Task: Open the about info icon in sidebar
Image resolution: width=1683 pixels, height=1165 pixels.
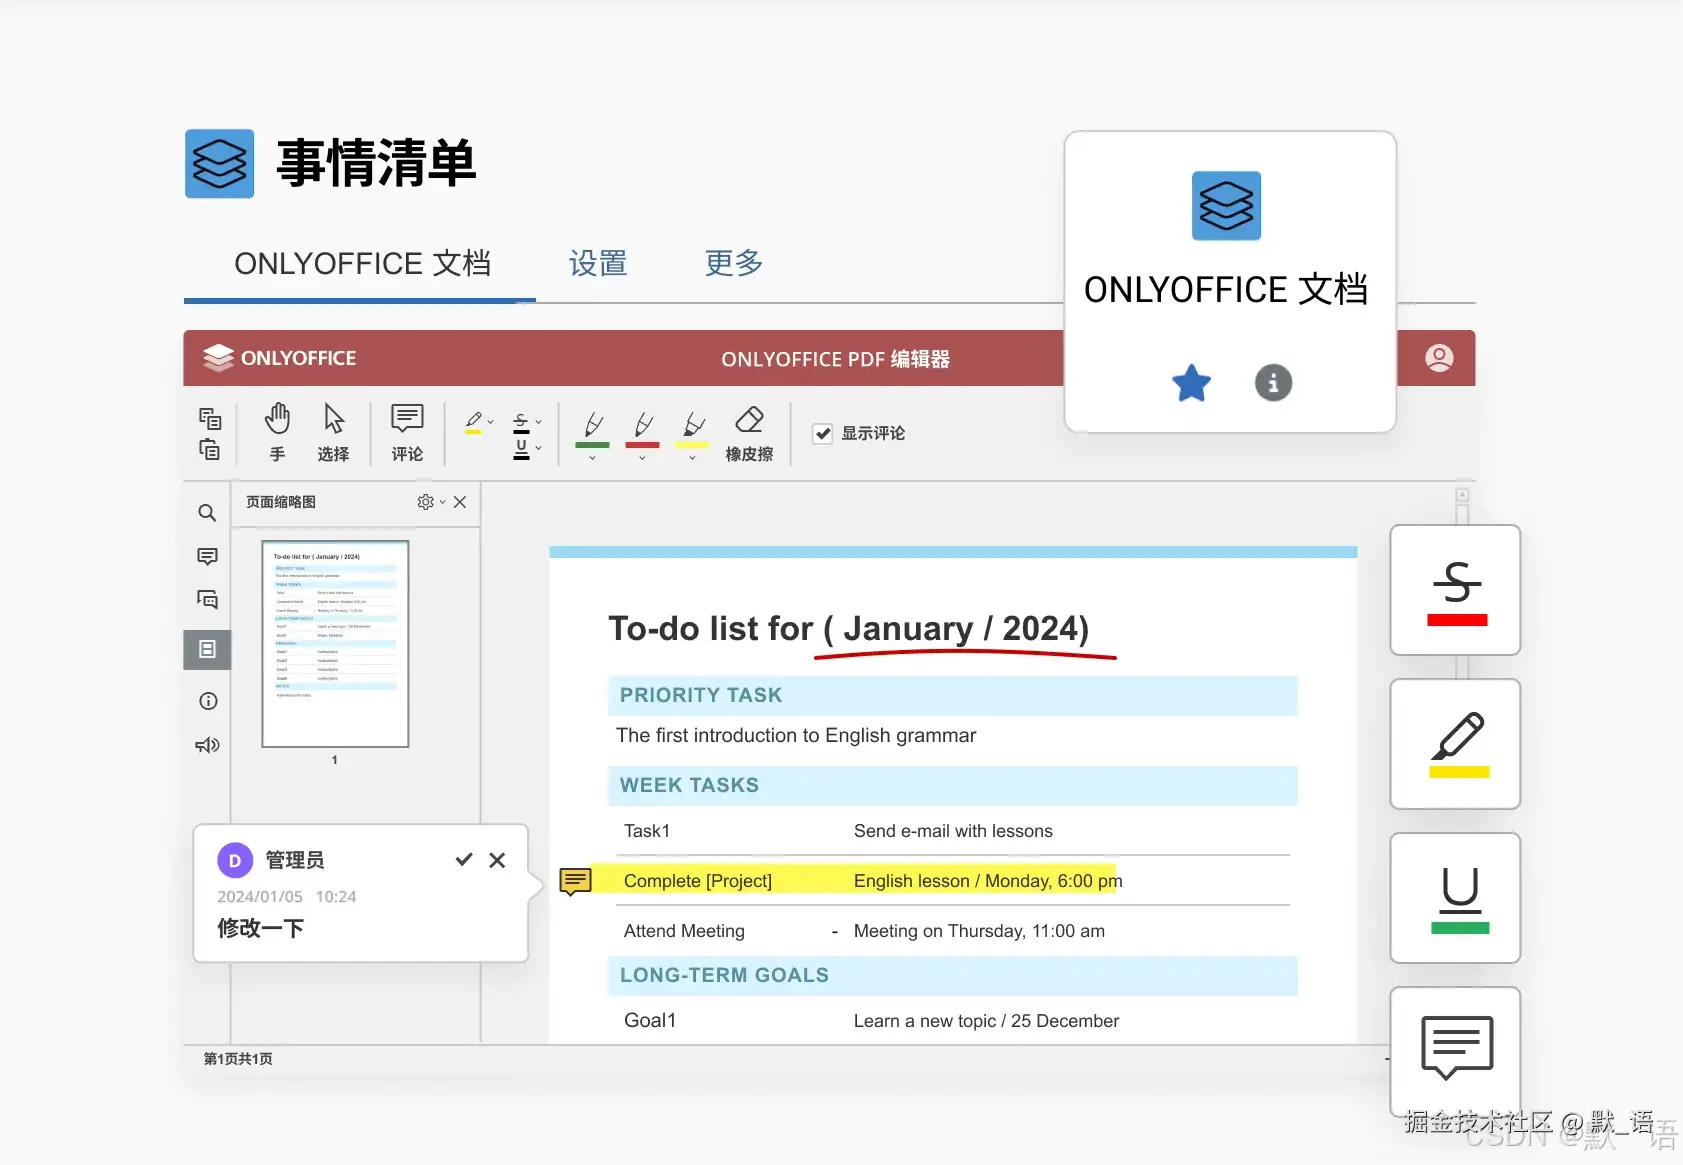Action: click(x=208, y=701)
